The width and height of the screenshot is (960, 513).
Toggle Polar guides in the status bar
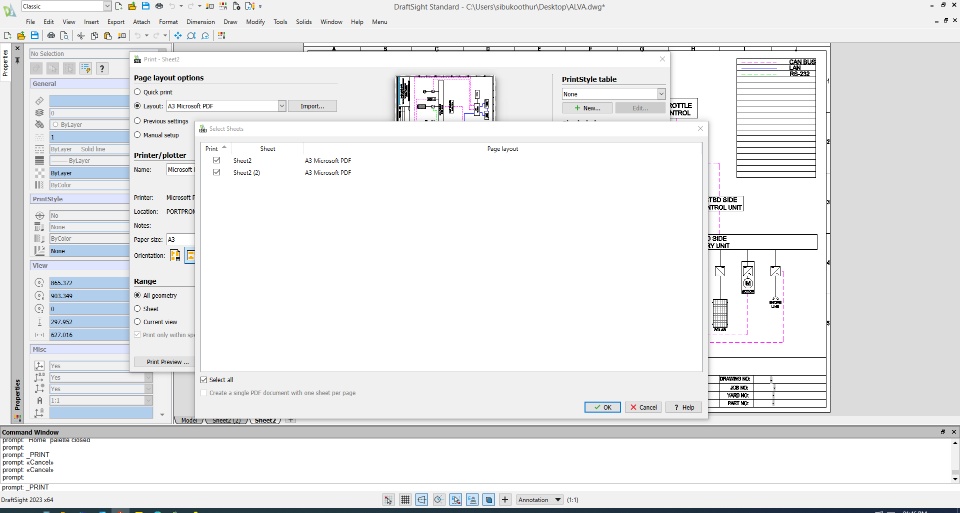[x=438, y=500]
